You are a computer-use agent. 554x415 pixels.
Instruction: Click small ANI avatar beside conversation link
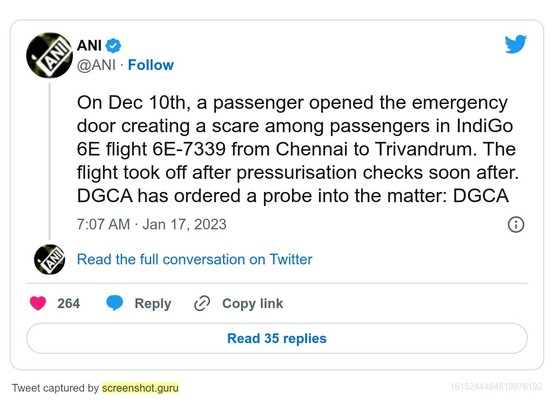click(x=49, y=260)
